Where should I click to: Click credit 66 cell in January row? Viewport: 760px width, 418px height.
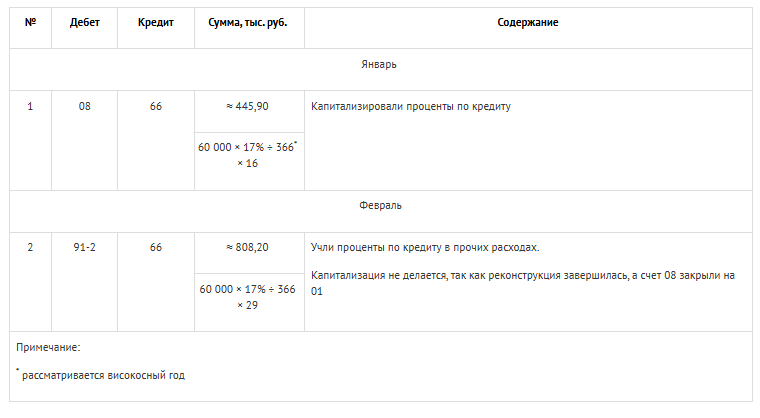155,106
